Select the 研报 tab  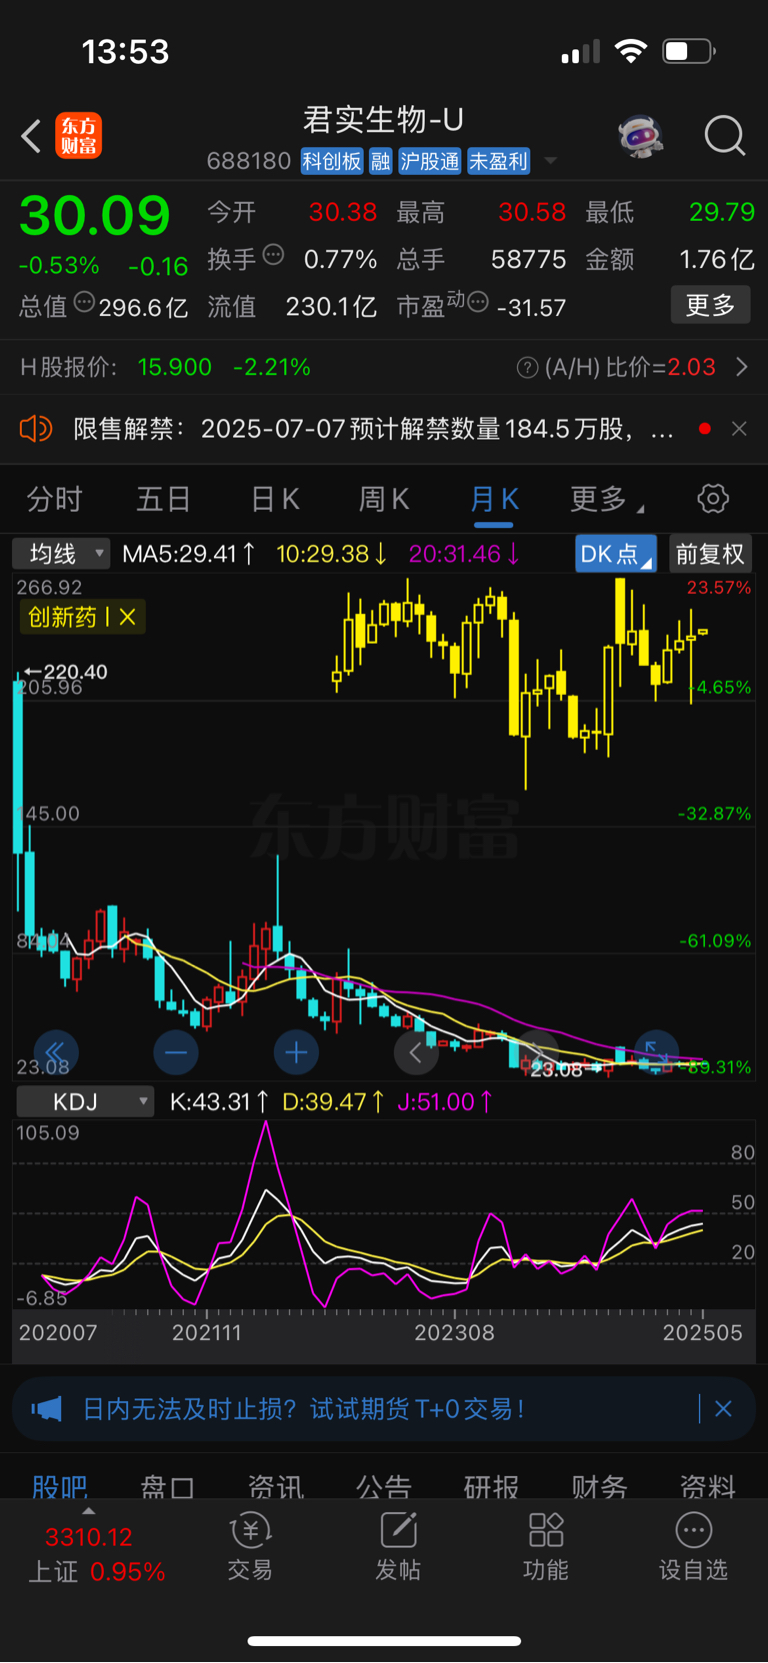pyautogui.click(x=491, y=1486)
